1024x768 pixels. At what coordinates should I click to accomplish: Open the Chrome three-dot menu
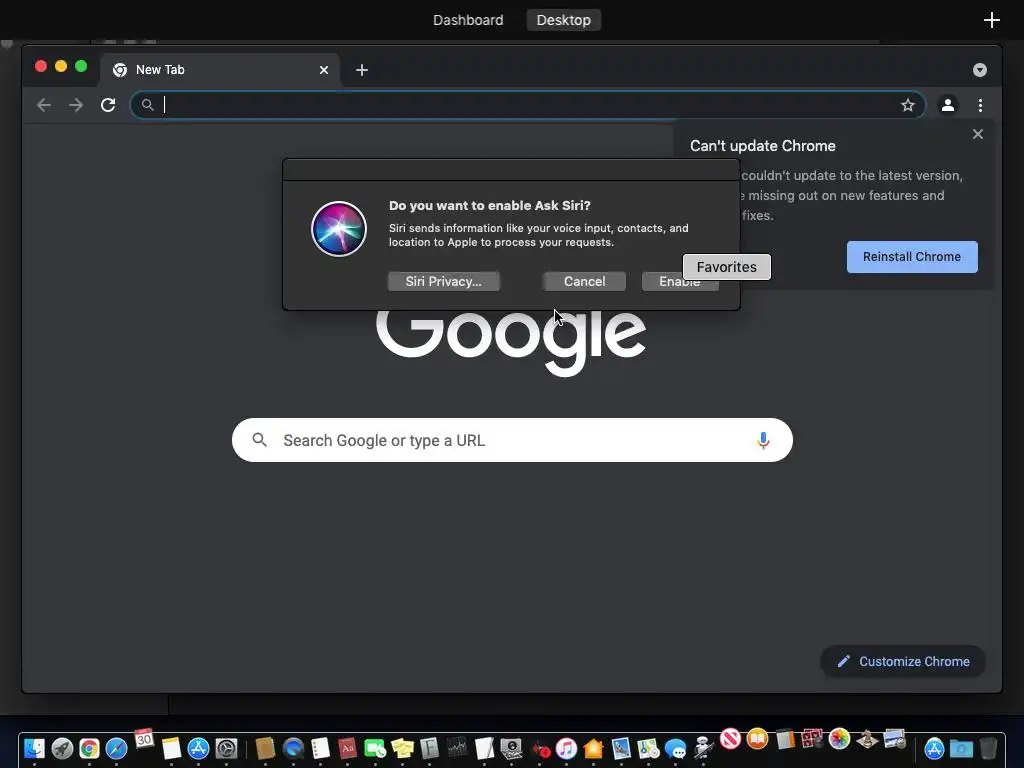(980, 105)
